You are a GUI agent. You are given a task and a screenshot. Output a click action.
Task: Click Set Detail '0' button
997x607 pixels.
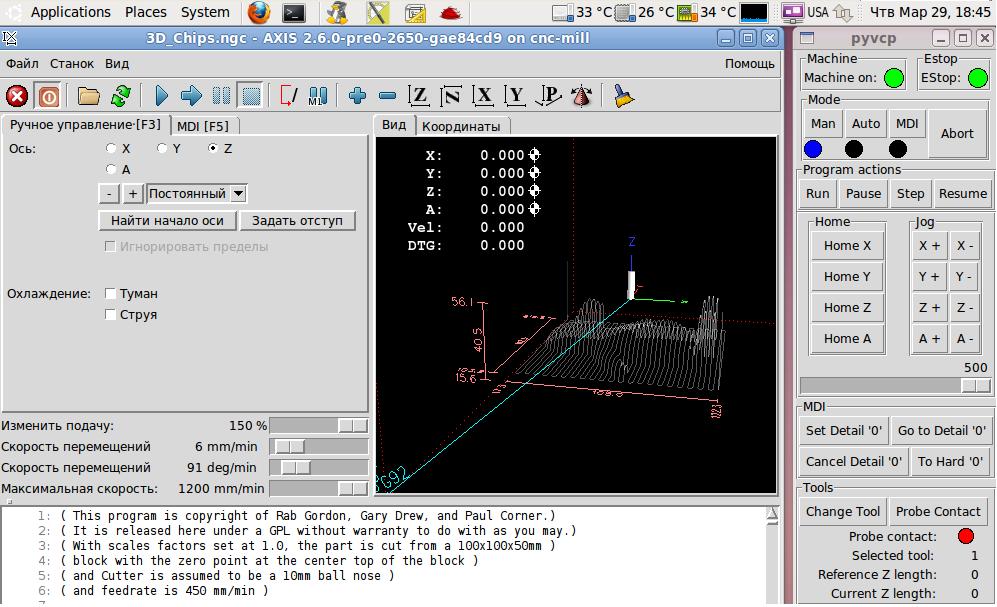[x=844, y=430]
